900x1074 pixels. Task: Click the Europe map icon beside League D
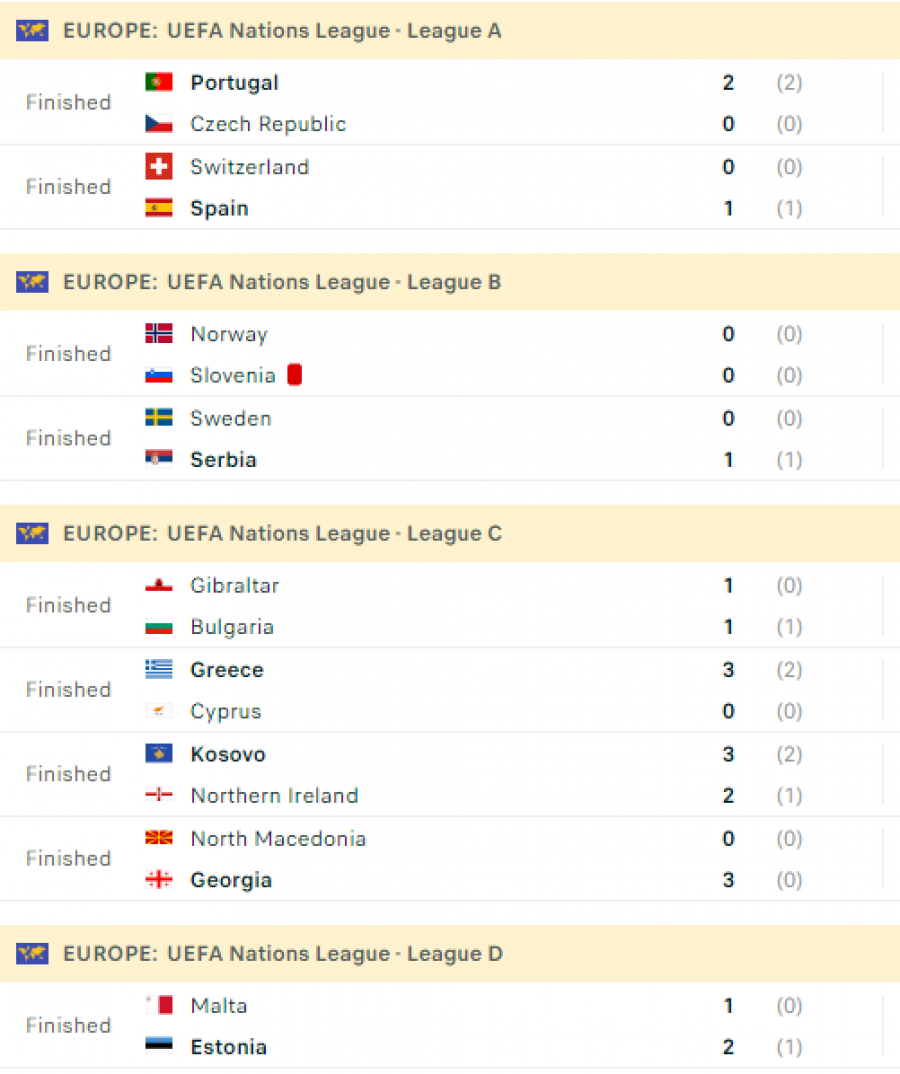point(32,953)
